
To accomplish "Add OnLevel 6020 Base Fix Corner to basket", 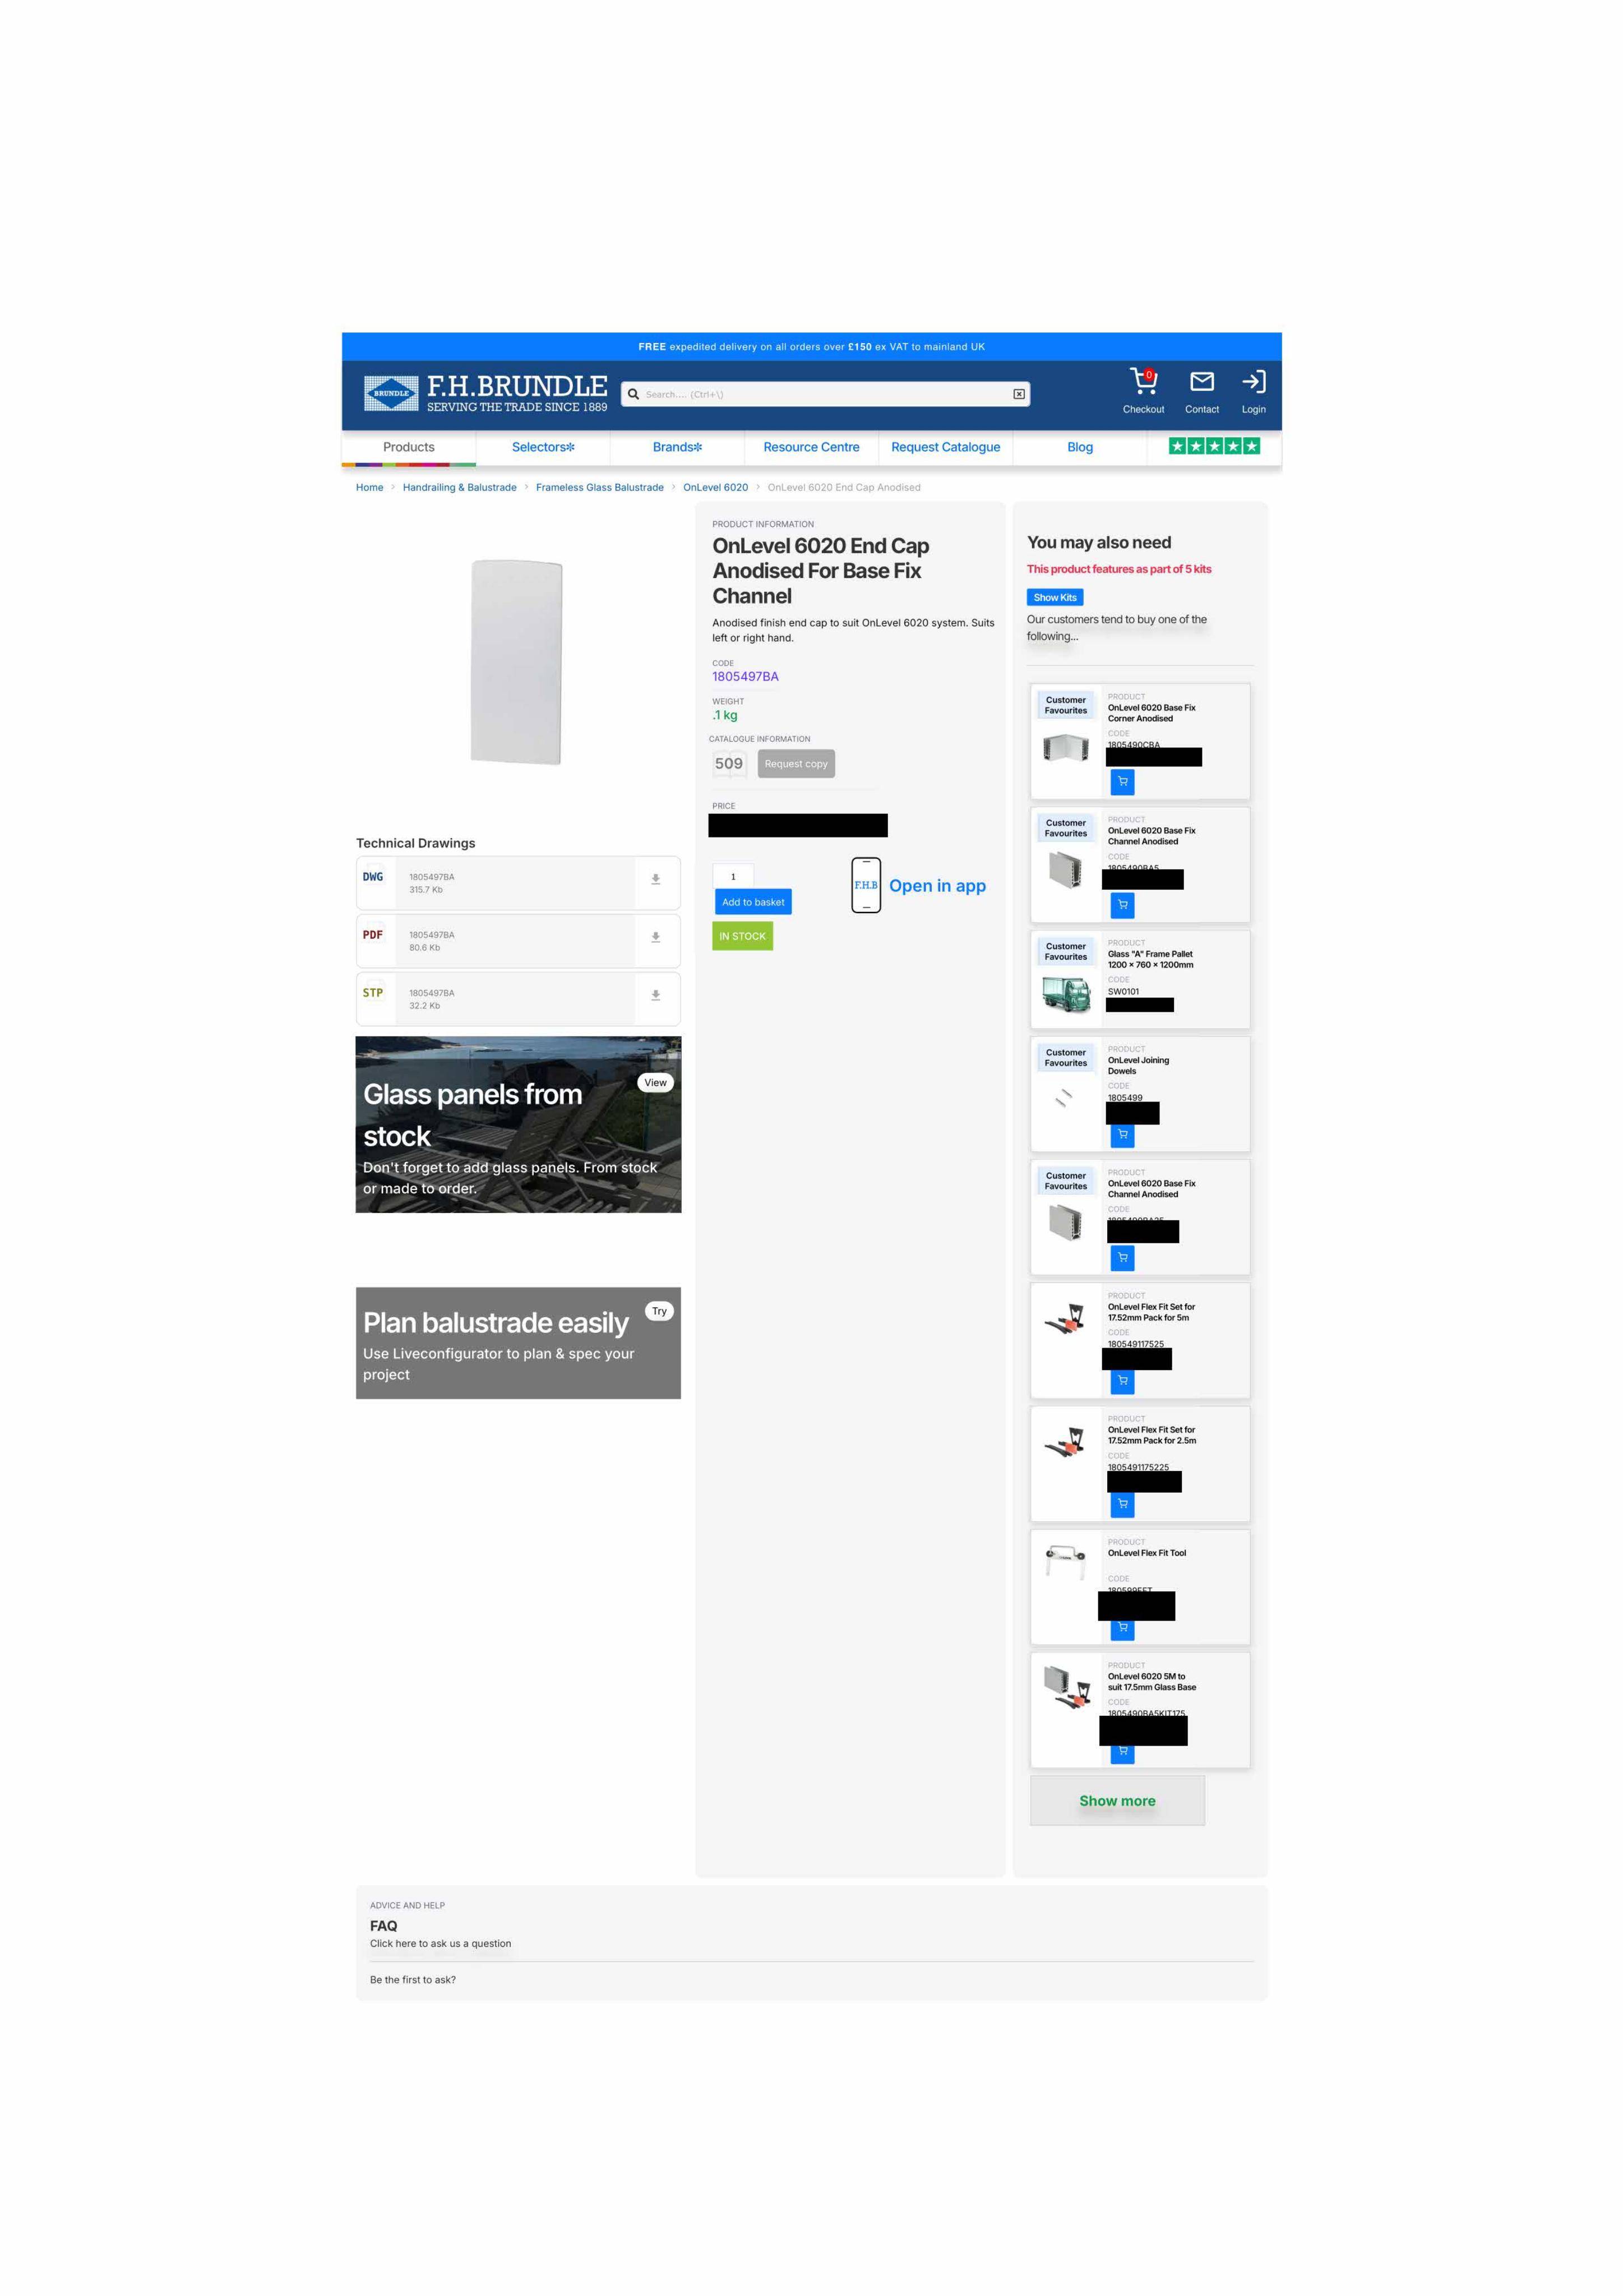I will [x=1122, y=781].
